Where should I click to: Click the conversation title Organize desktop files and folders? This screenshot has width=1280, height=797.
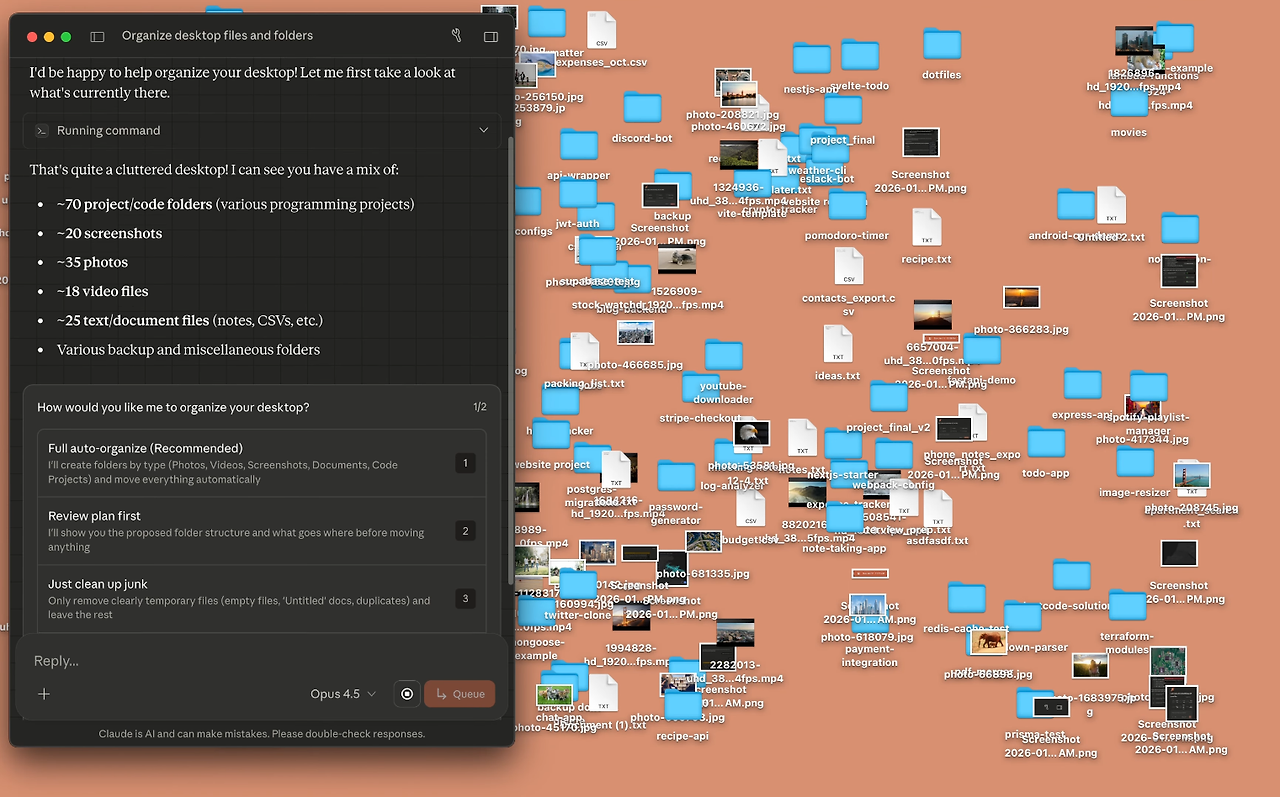tap(217, 36)
